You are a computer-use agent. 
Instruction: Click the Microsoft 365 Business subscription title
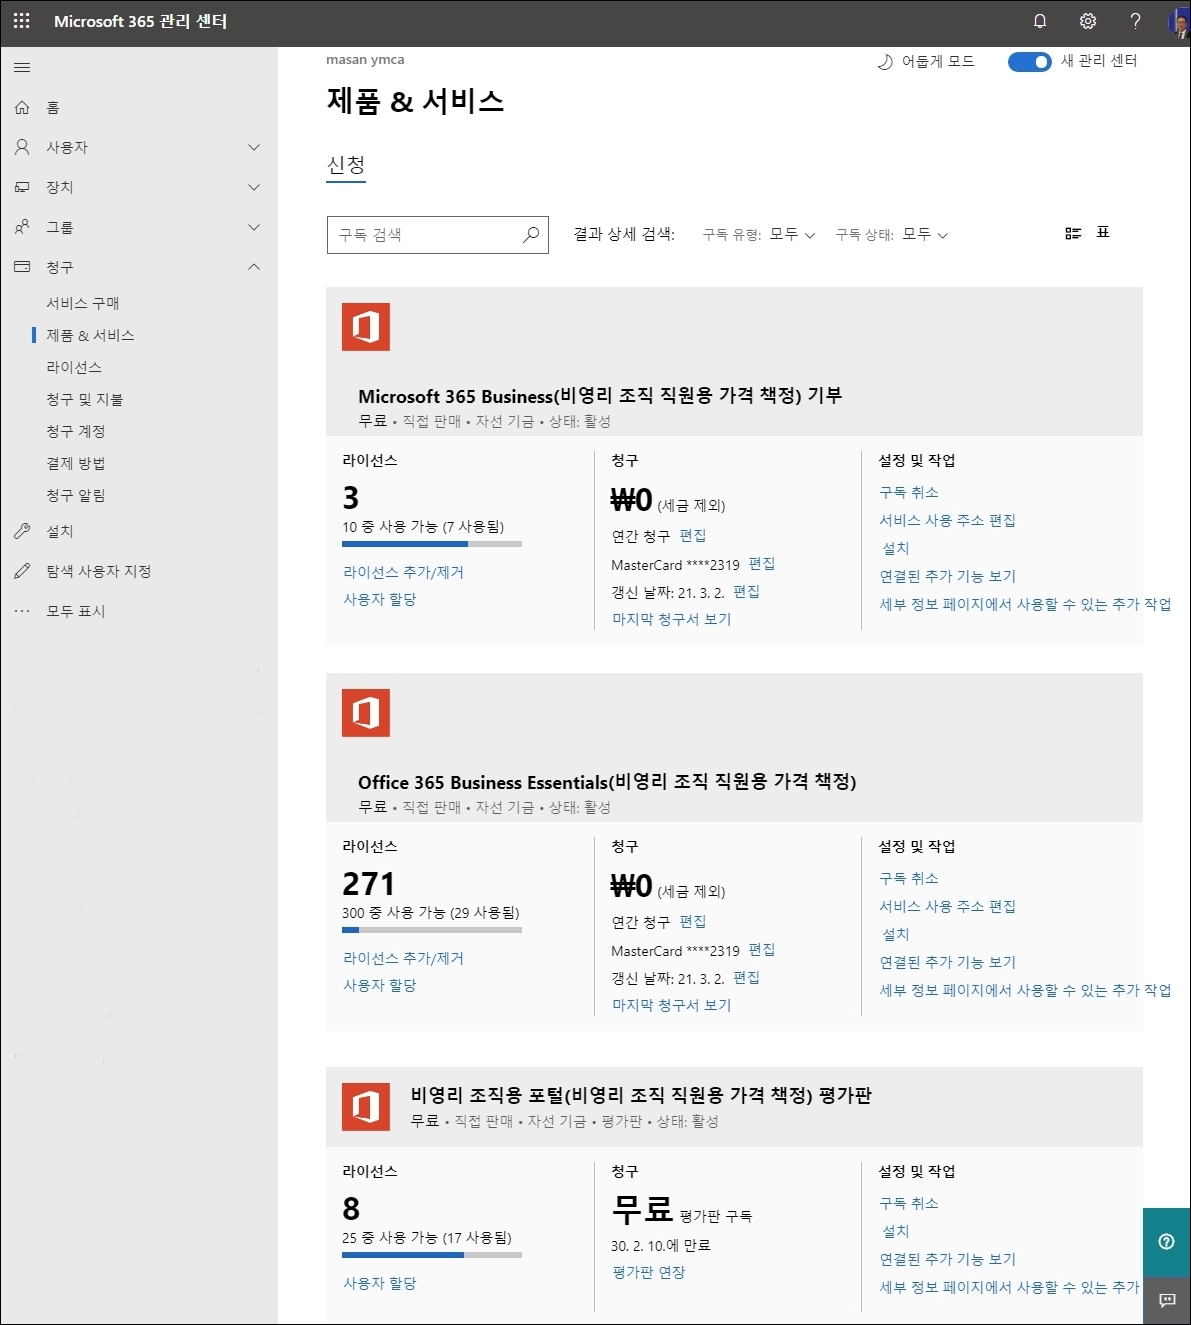point(600,396)
